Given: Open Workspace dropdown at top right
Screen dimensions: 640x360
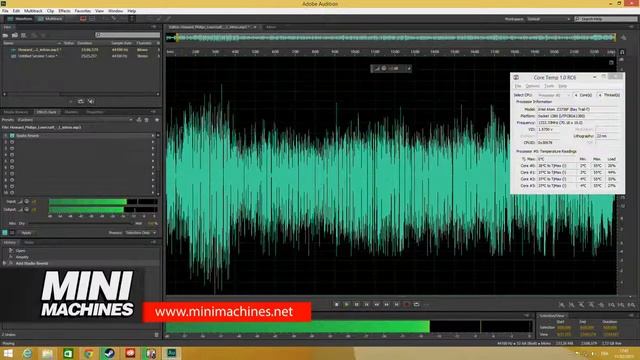Looking at the screenshot, I should click(x=549, y=19).
